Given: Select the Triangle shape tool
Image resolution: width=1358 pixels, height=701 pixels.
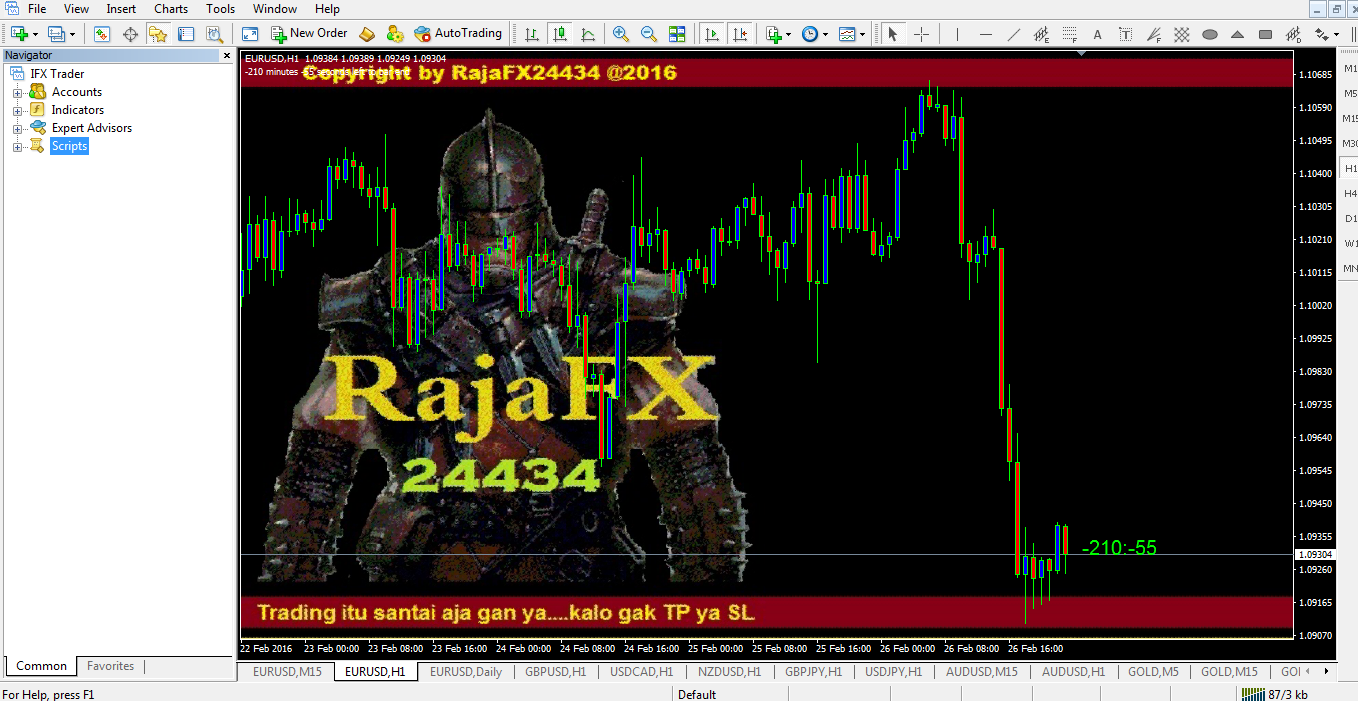Looking at the screenshot, I should pyautogui.click(x=1238, y=34).
